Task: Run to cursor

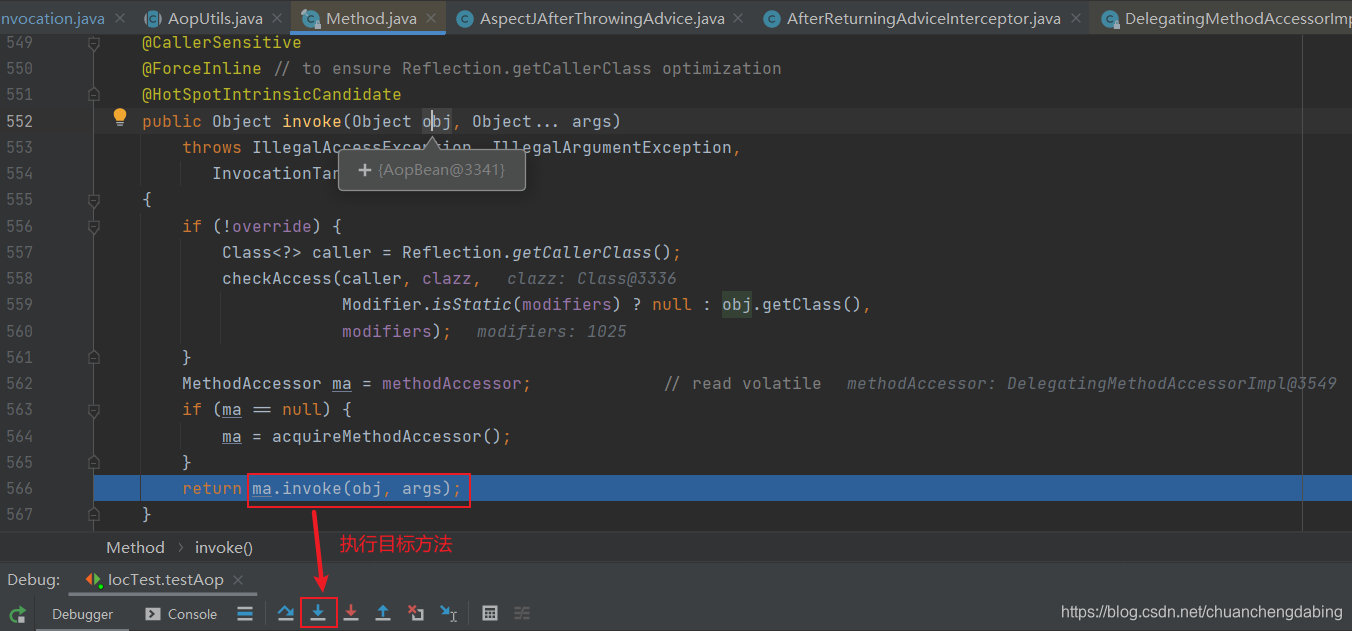Action: click(449, 614)
